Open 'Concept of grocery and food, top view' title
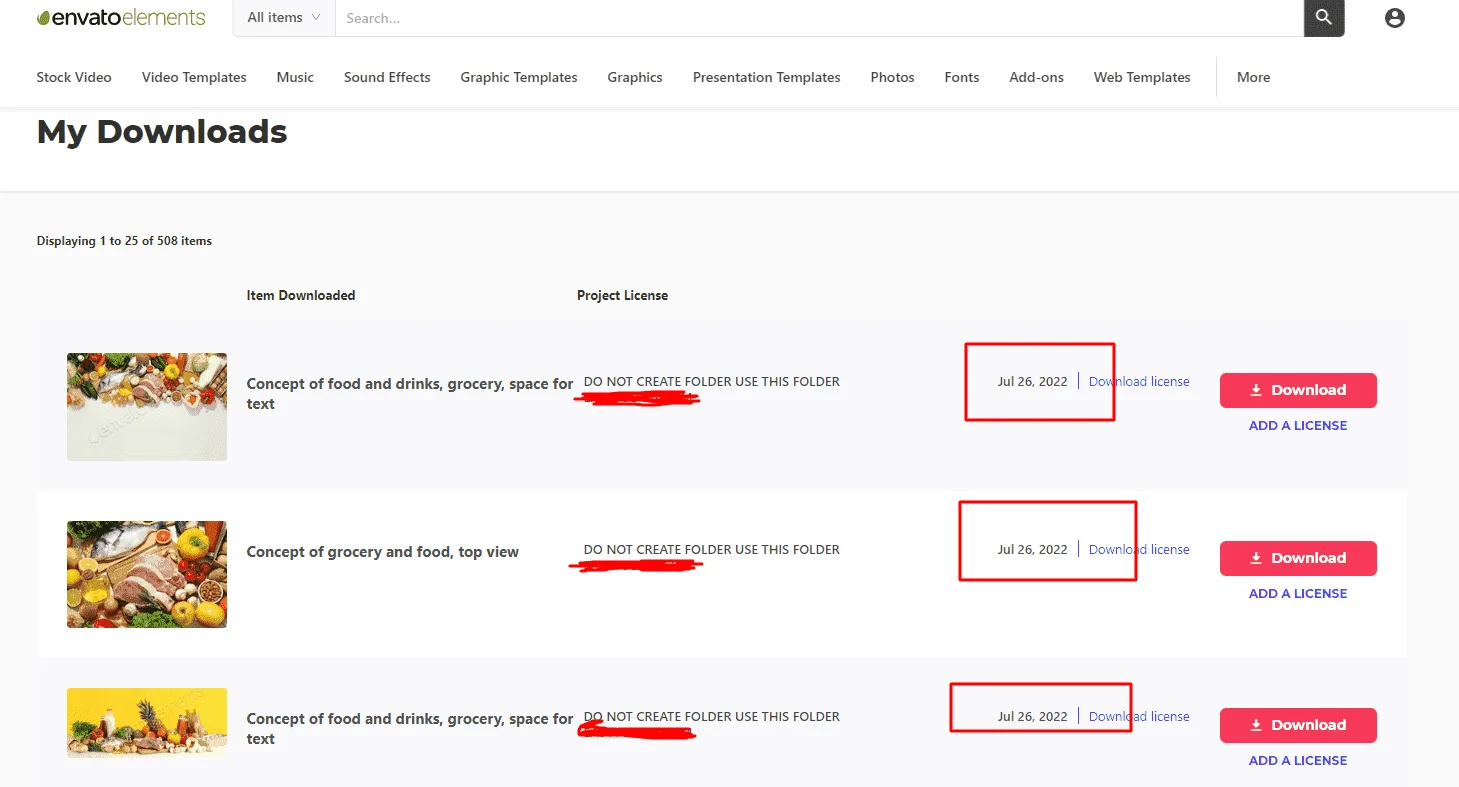1459x787 pixels. point(383,552)
